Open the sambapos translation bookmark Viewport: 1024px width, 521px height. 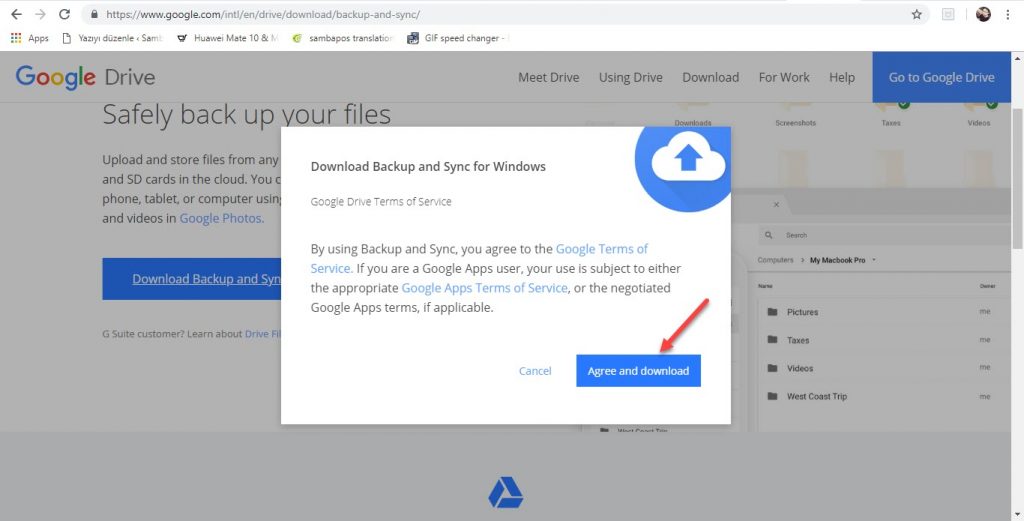coord(342,39)
